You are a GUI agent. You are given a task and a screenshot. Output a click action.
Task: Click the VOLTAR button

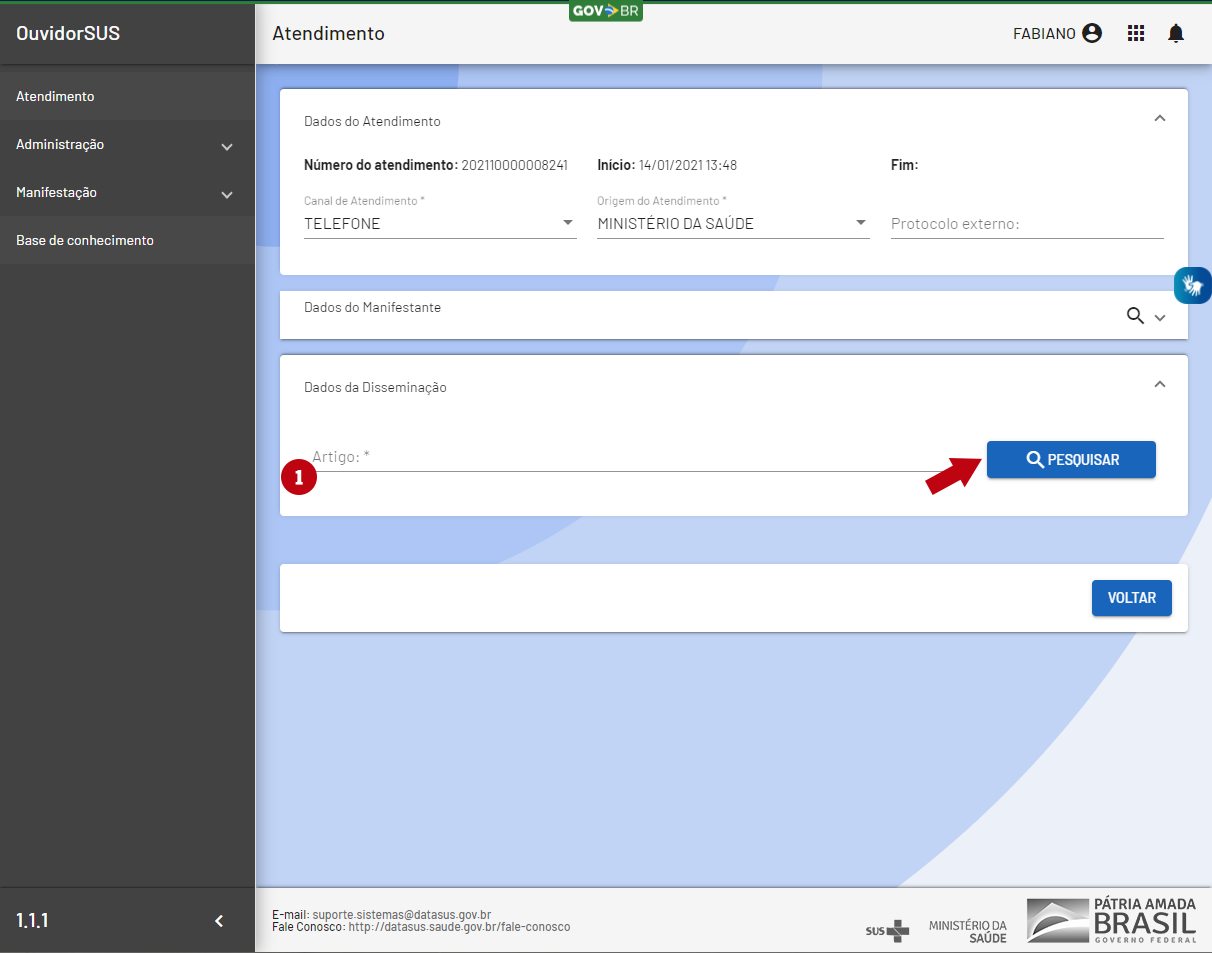1131,598
